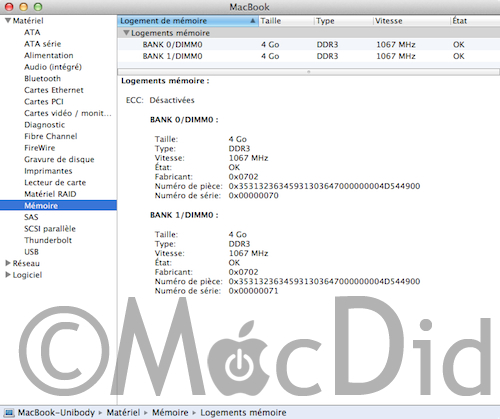Select Alimentation in the sidebar
Viewport: 500px width, 419px height.
click(x=49, y=55)
